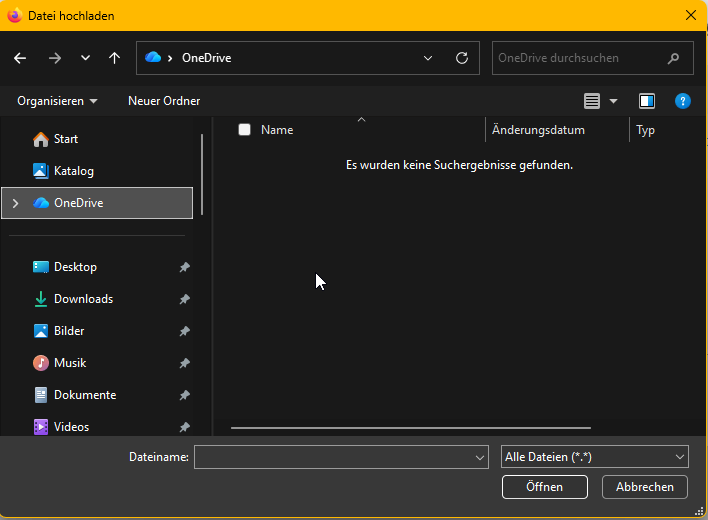
Task: Open the Alle Dateien file type dropdown
Action: pos(594,457)
